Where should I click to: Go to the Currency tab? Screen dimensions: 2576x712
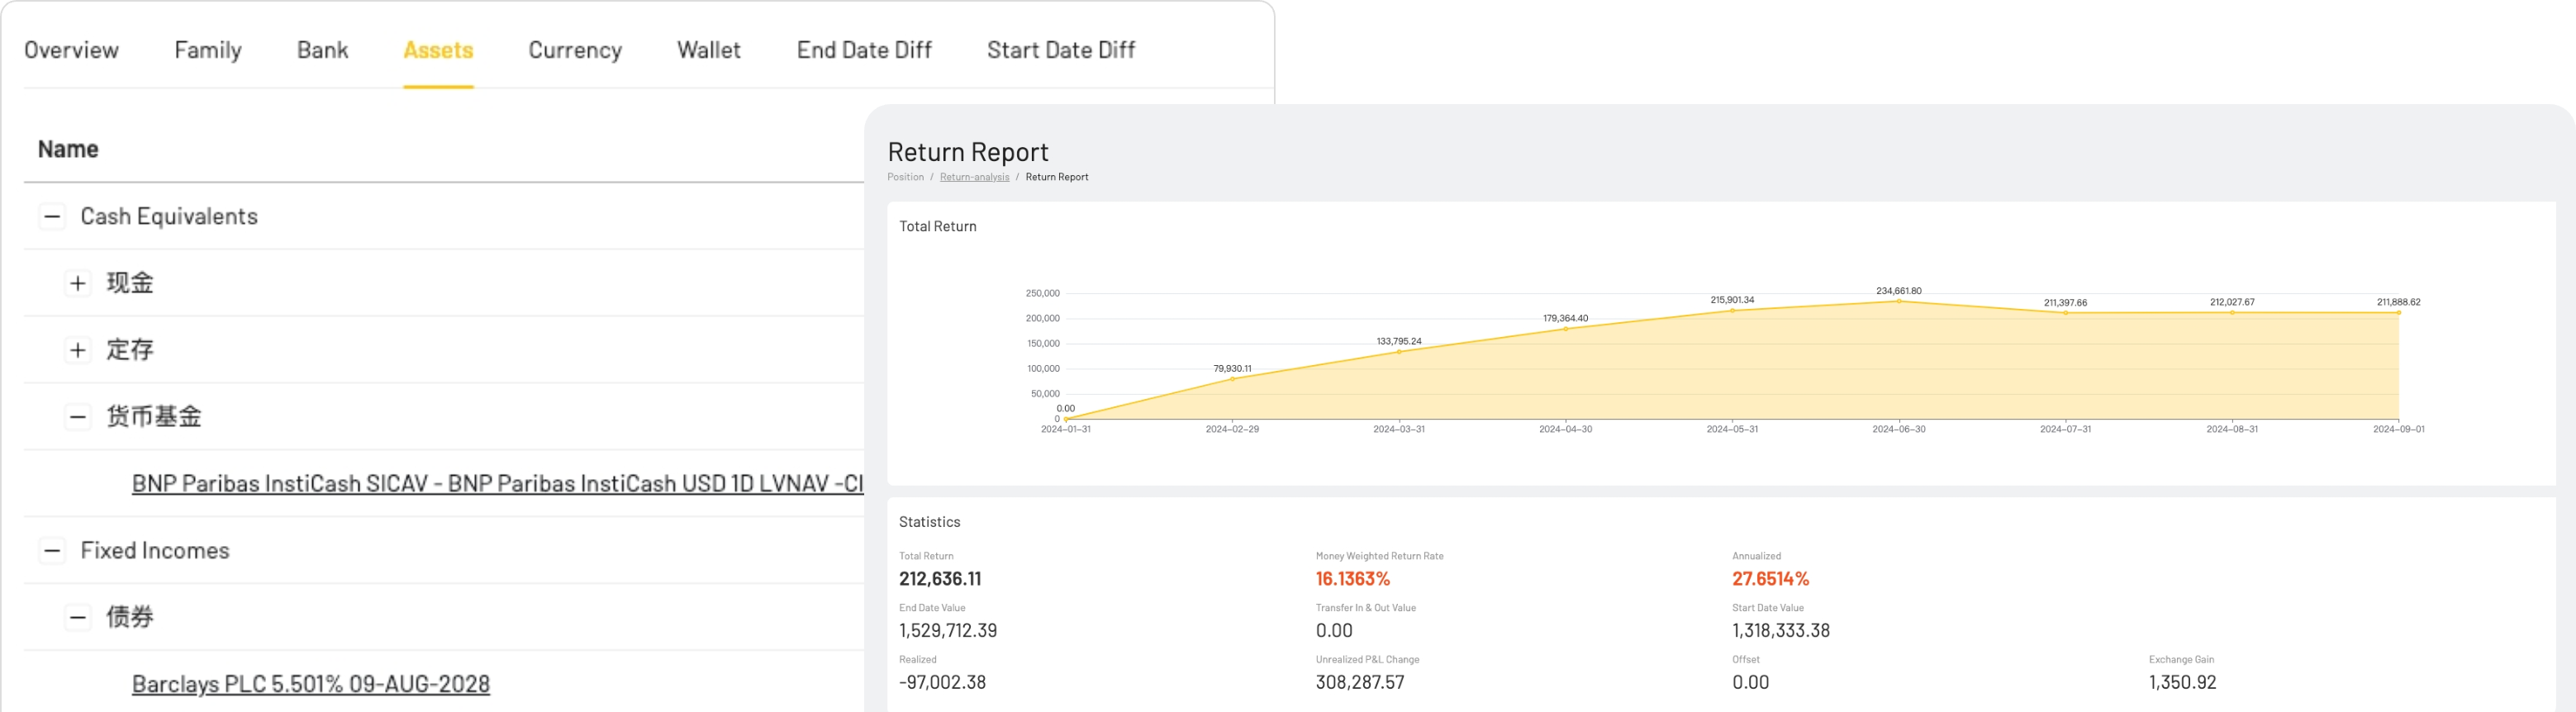coord(575,50)
